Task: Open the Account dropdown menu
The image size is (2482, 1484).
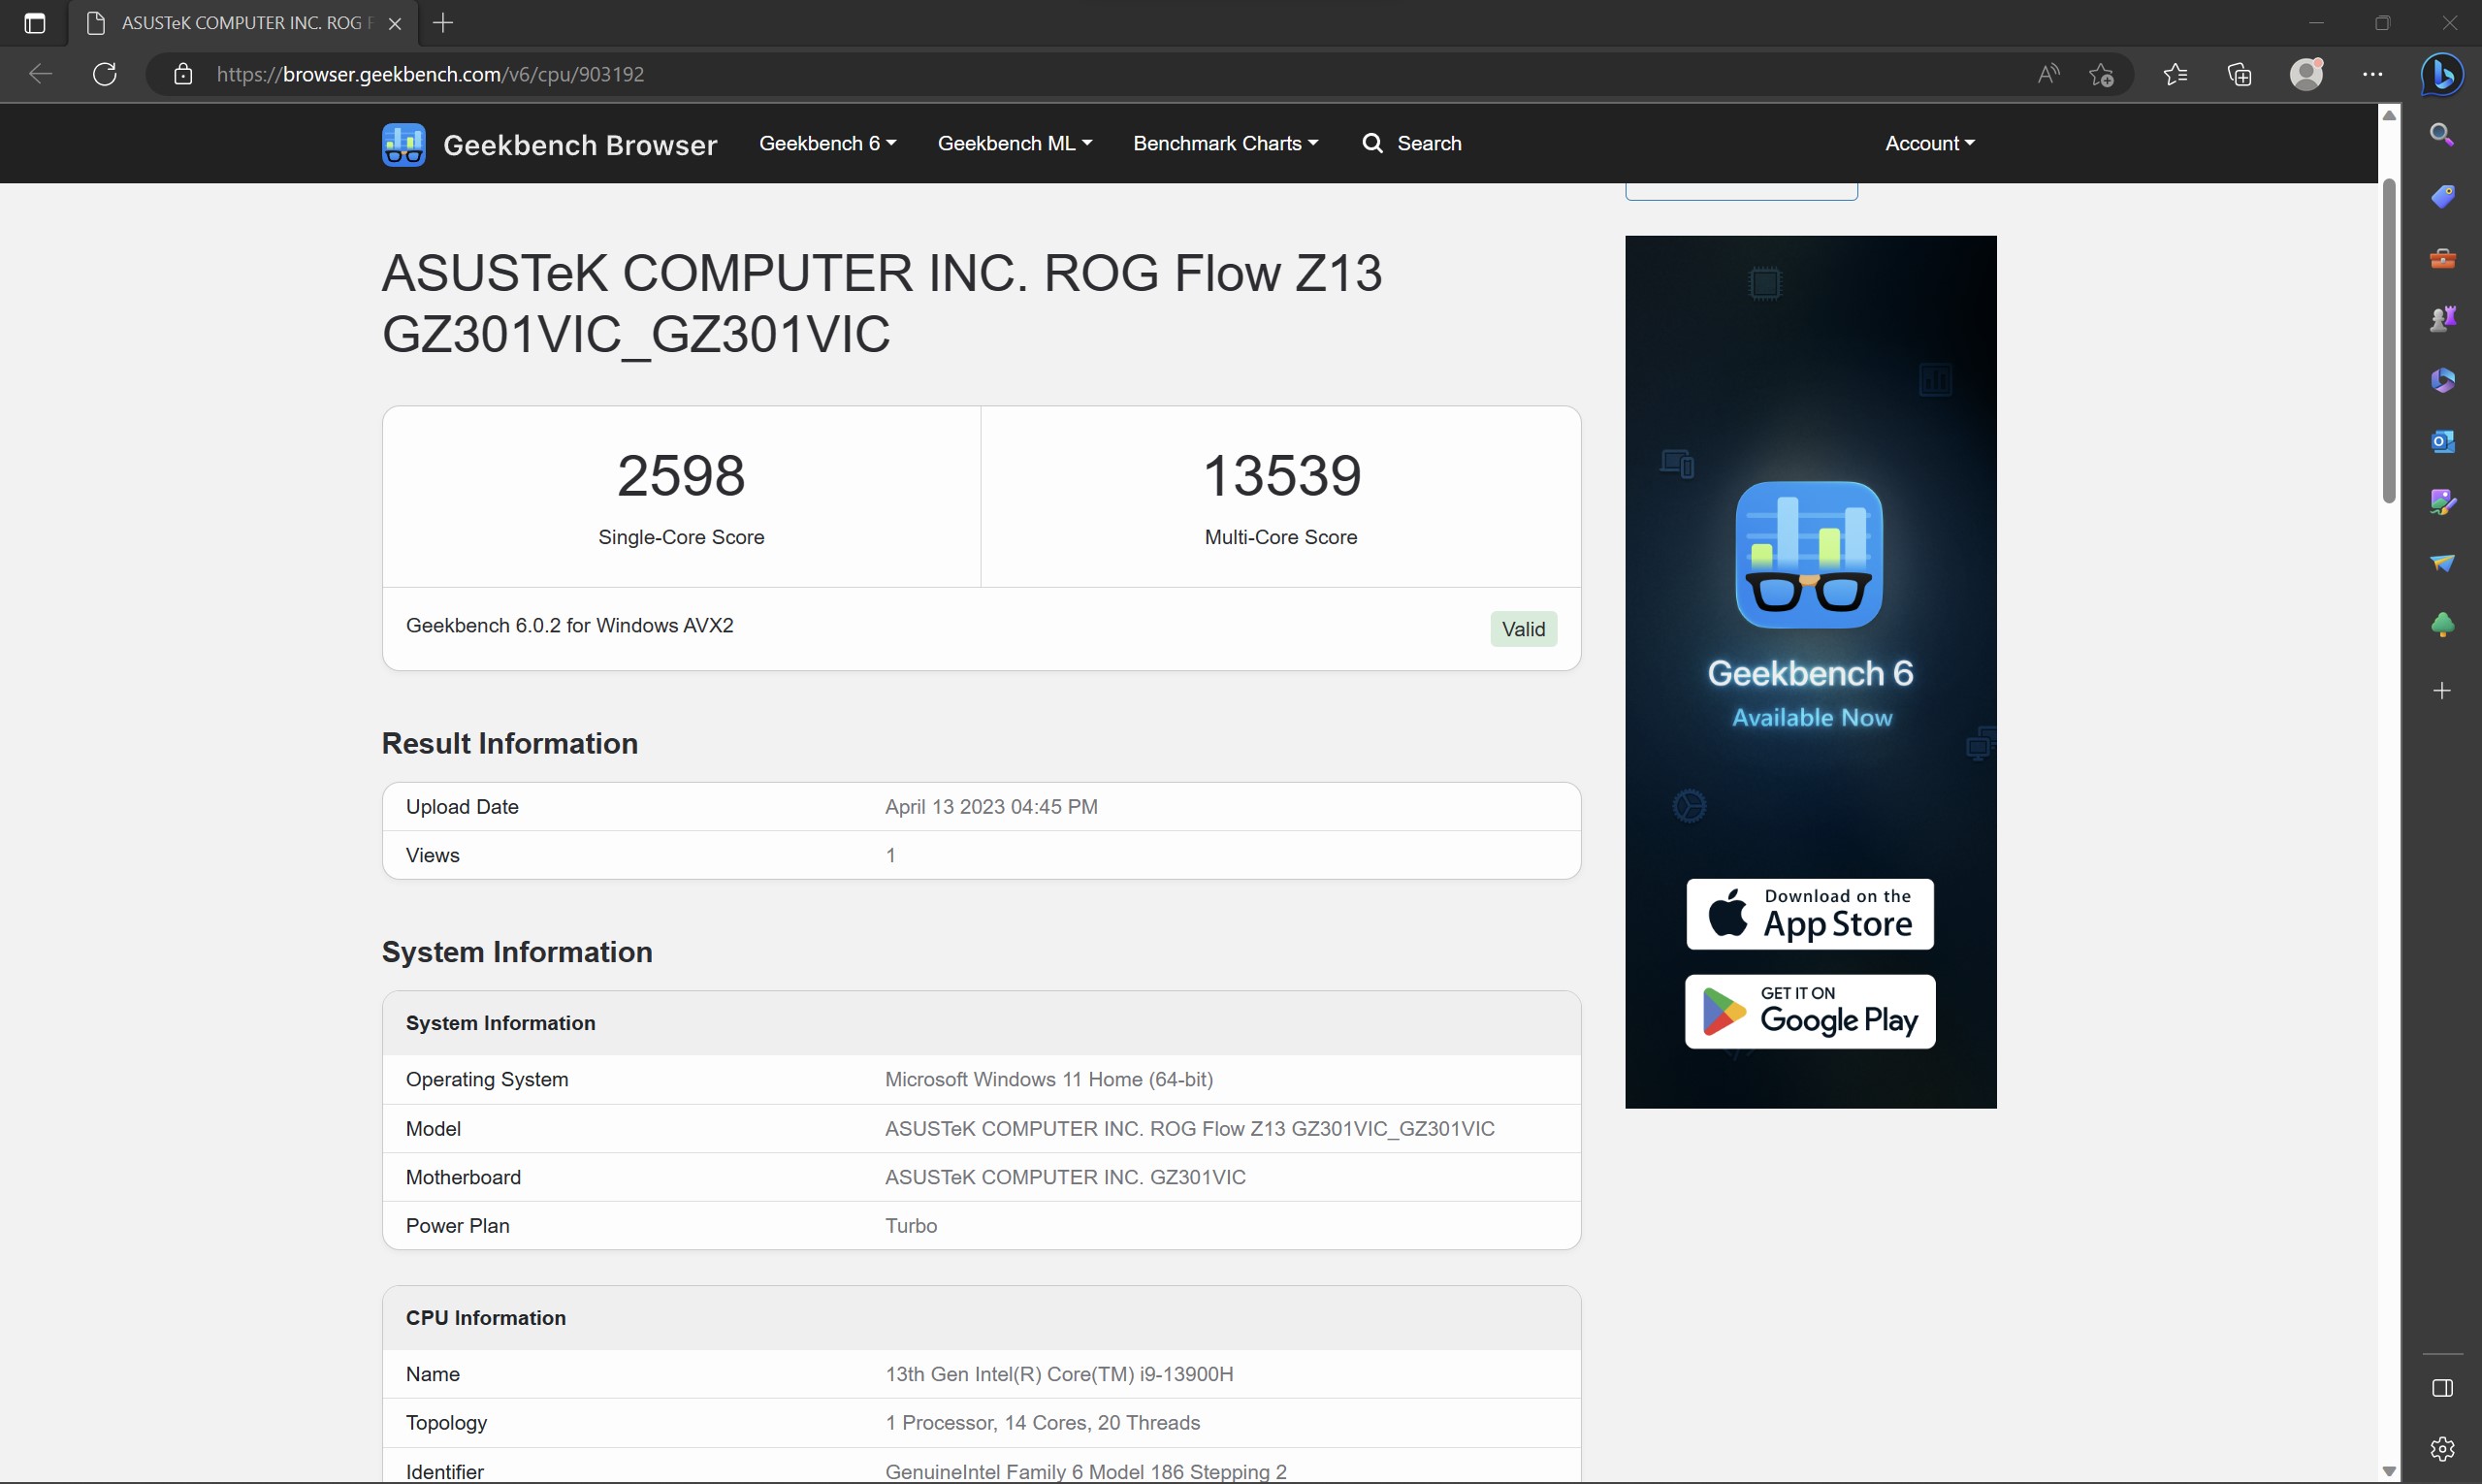Action: tap(1929, 143)
